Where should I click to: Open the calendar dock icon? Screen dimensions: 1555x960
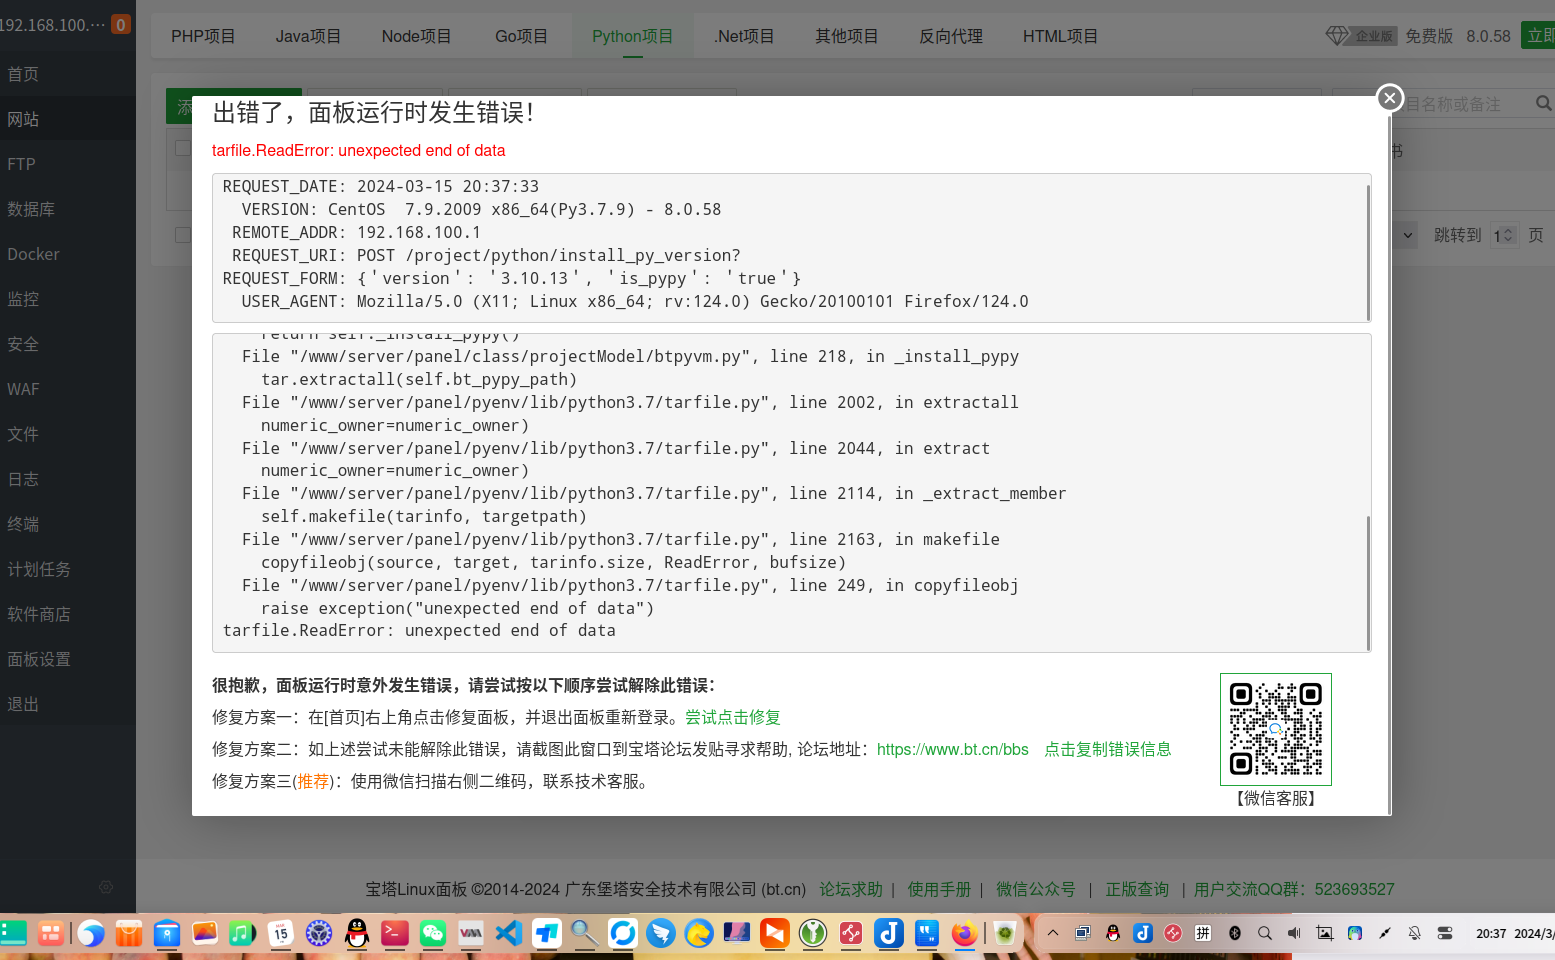(x=281, y=934)
